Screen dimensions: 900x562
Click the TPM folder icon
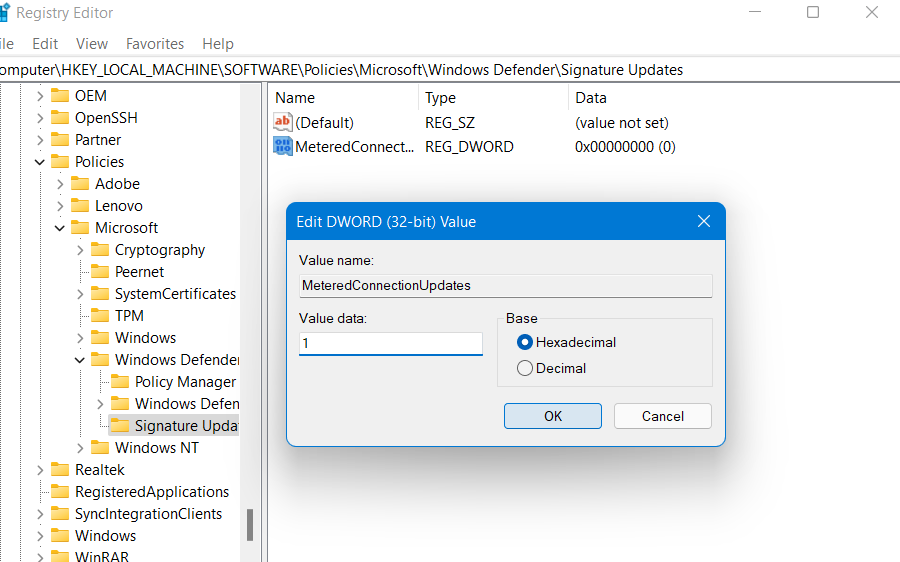(x=100, y=316)
